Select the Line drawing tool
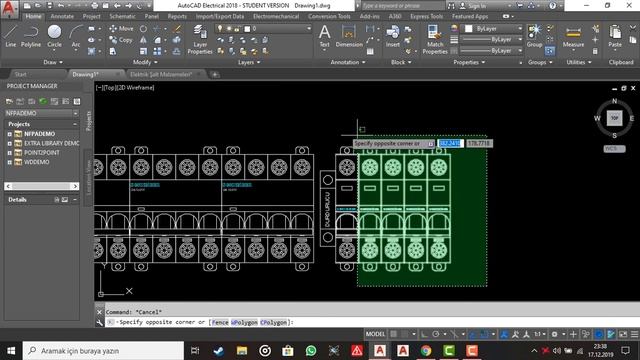Viewport: 640px width, 360px height. [11, 36]
